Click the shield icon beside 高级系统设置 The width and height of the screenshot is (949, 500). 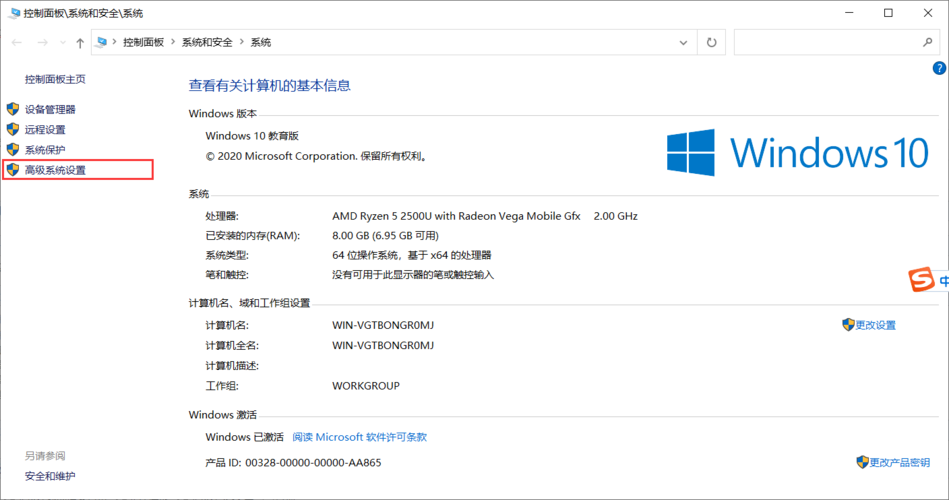(x=13, y=170)
